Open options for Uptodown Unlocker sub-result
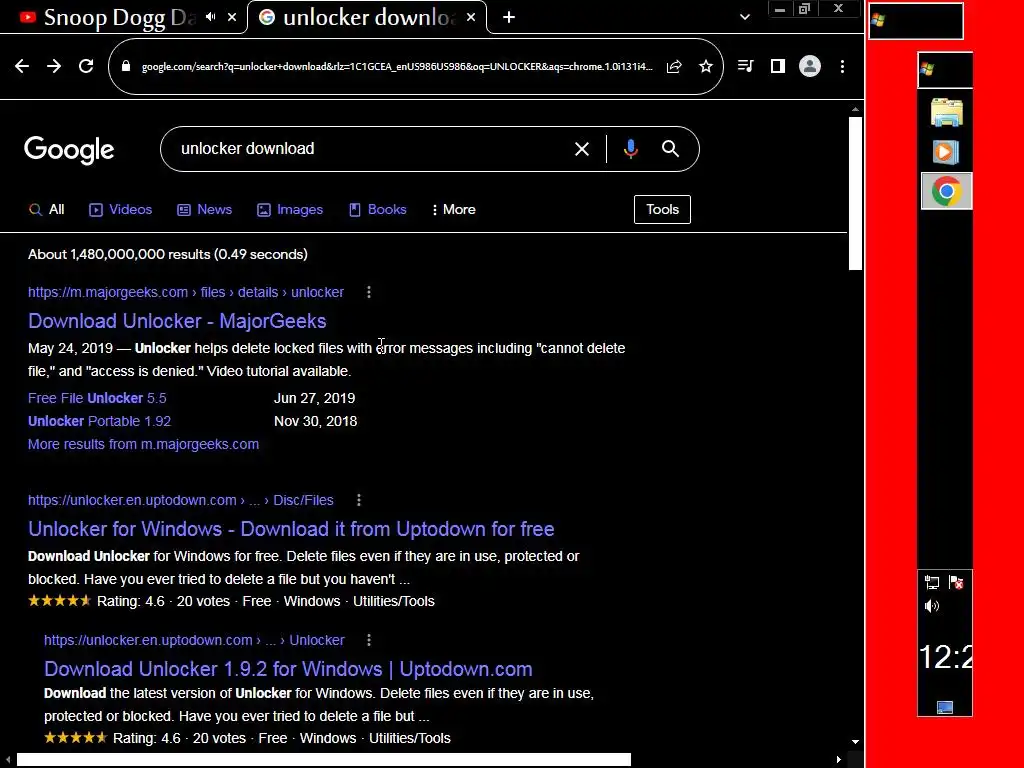This screenshot has height=768, width=1024. [369, 640]
